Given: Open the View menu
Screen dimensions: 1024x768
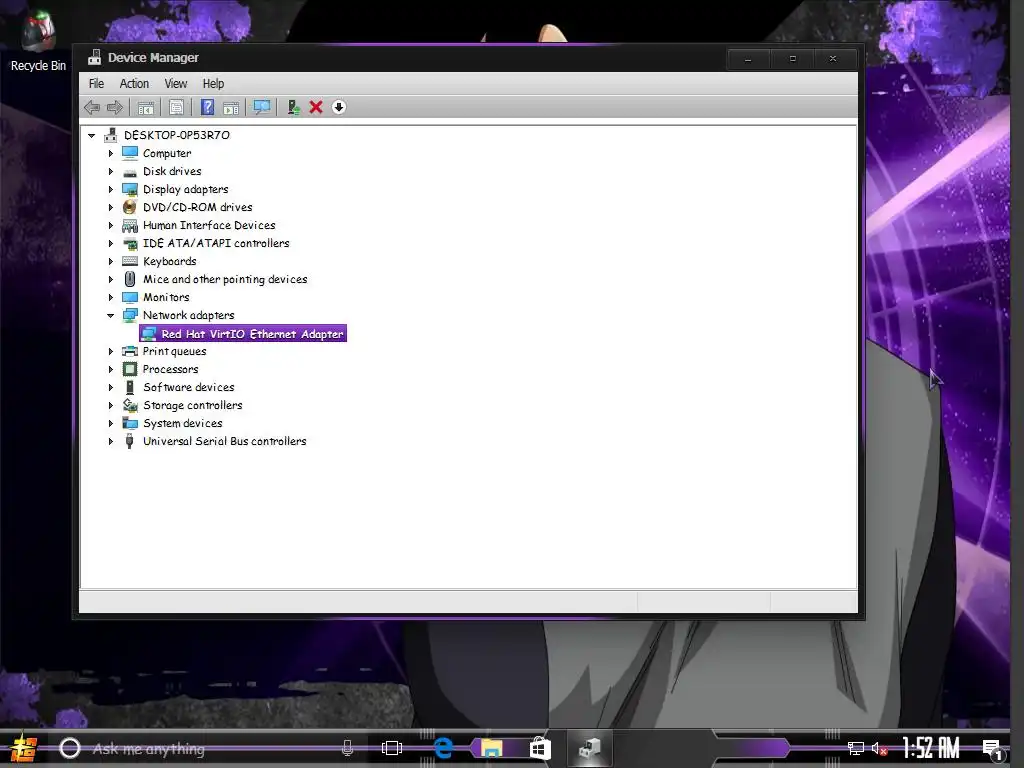Looking at the screenshot, I should click(176, 84).
